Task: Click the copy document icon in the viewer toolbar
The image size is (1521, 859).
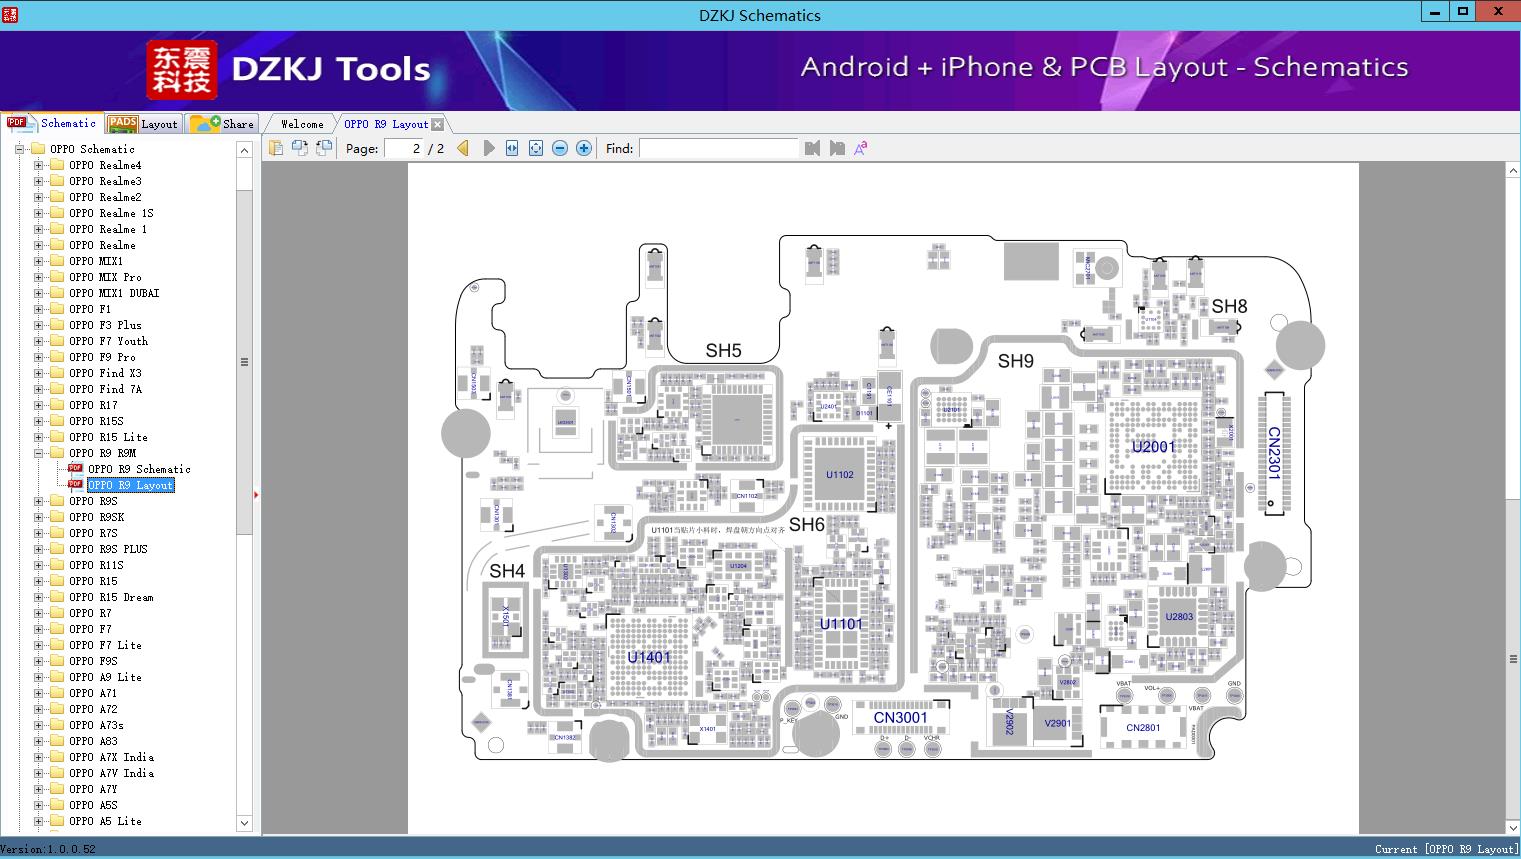Action: pyautogui.click(x=276, y=148)
